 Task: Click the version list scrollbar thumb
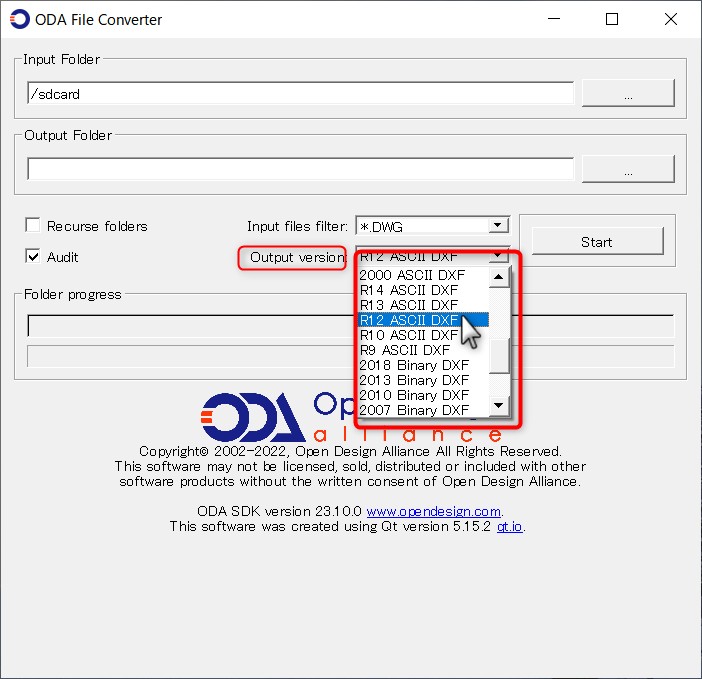click(498, 356)
